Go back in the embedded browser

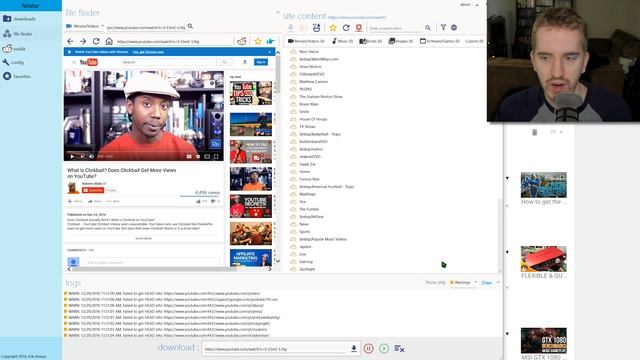[70, 41]
